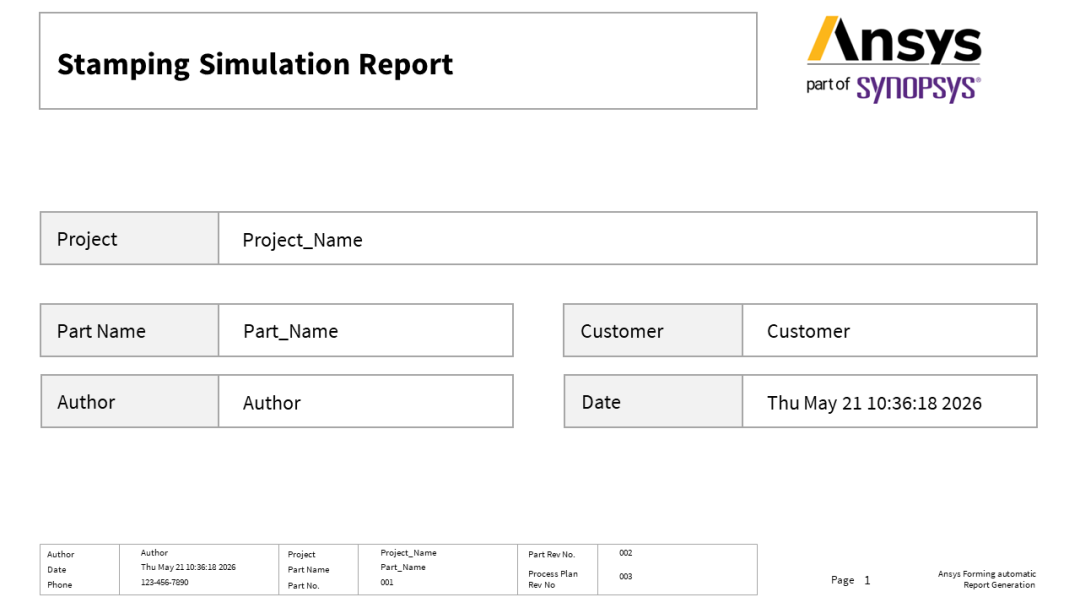Click the small footer date timestamp value
The image size is (1080, 608).
pos(188,567)
